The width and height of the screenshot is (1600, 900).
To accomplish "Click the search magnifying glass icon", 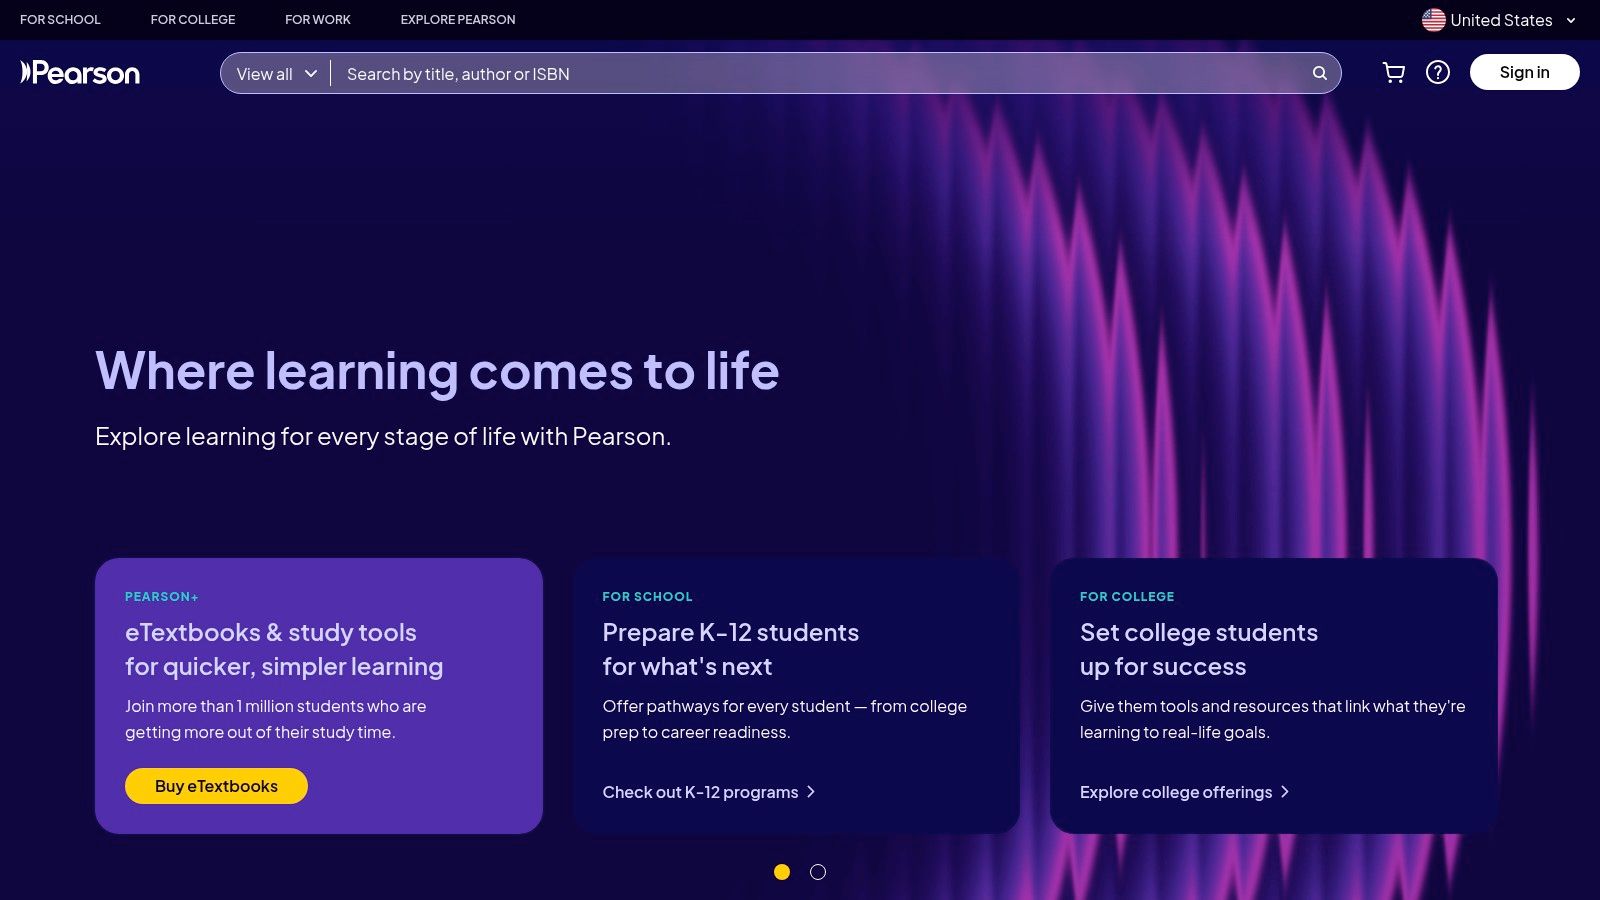I will tap(1319, 73).
